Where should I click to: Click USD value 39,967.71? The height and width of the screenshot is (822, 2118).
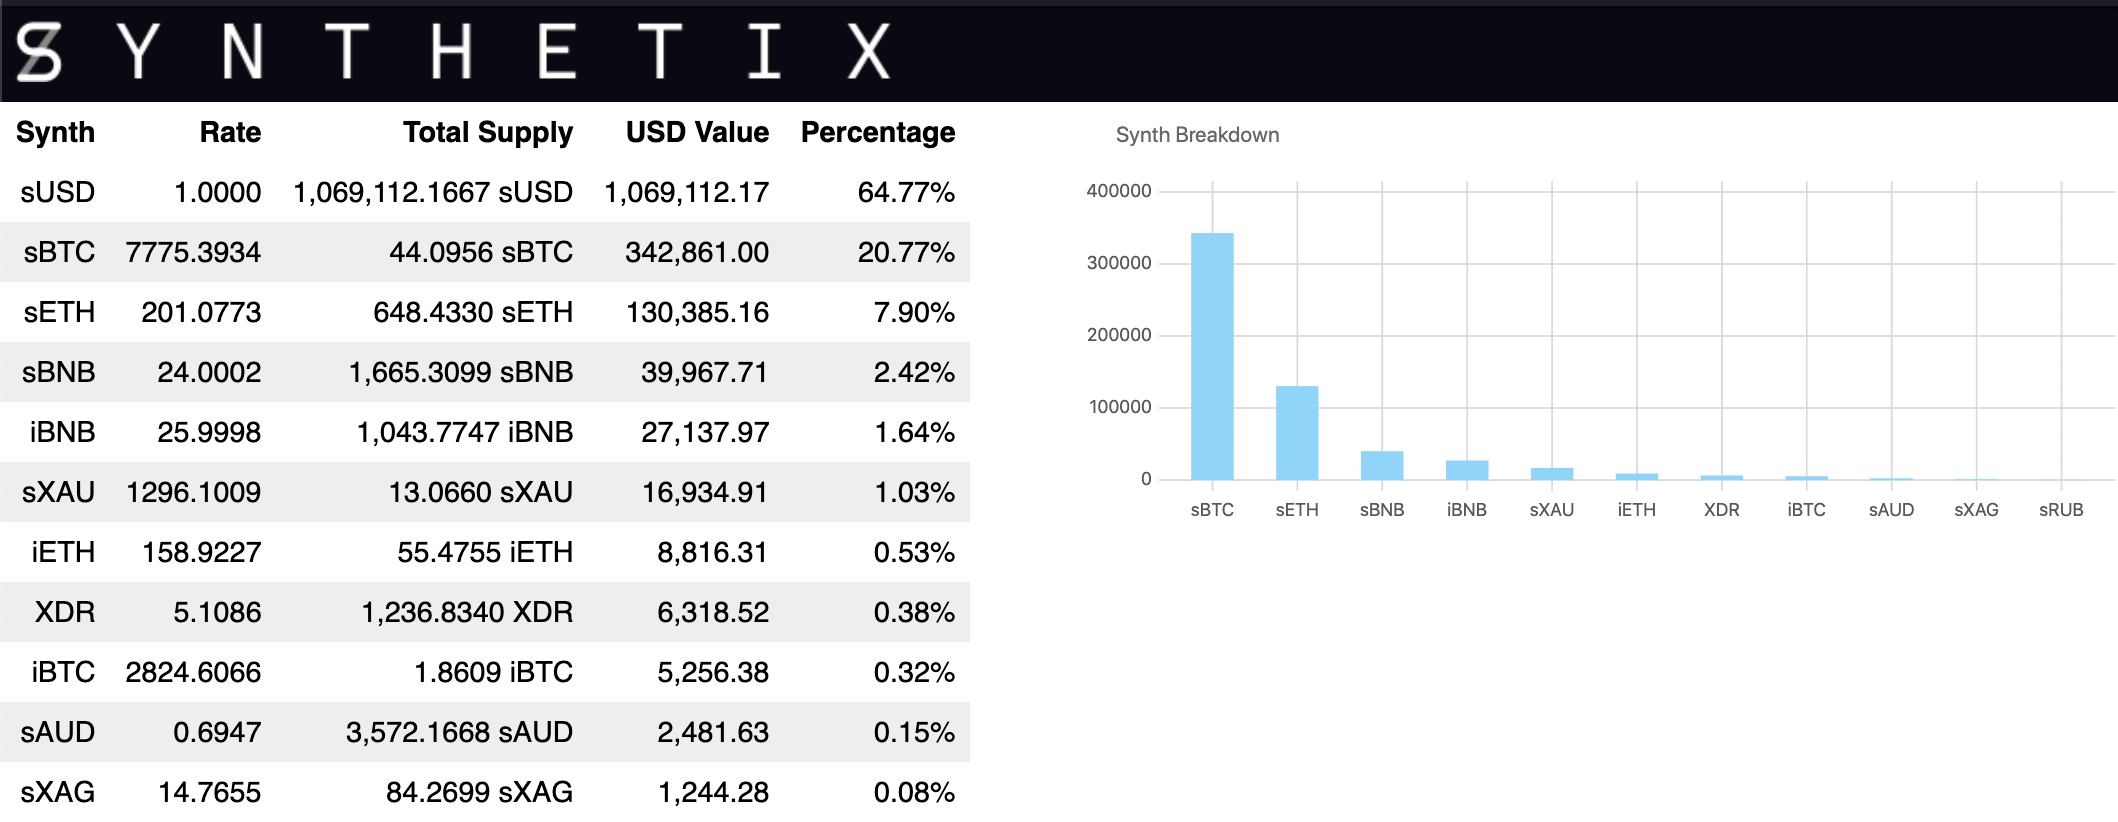(705, 372)
